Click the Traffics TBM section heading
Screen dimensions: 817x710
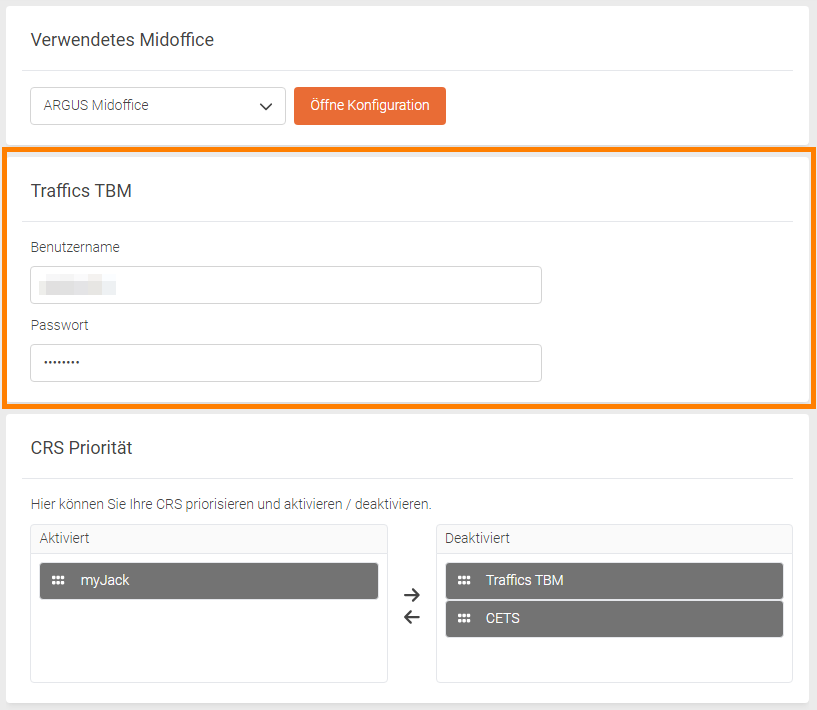[81, 191]
